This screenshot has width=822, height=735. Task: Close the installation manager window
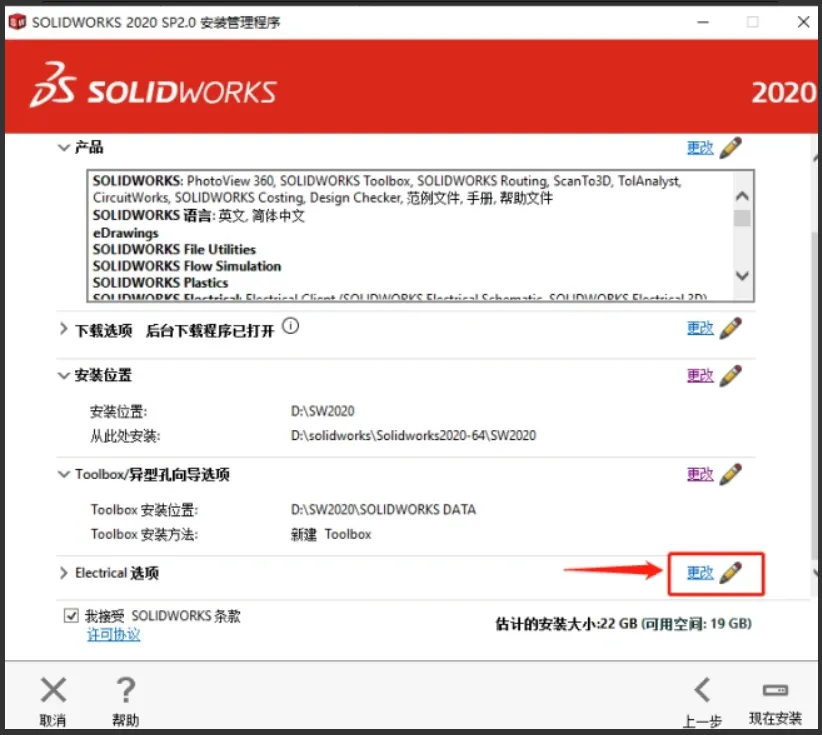click(x=804, y=22)
